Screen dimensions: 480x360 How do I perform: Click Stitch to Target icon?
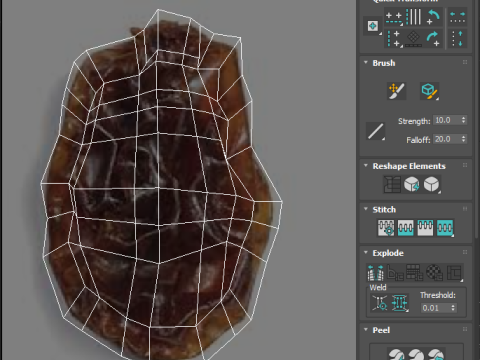[386, 228]
